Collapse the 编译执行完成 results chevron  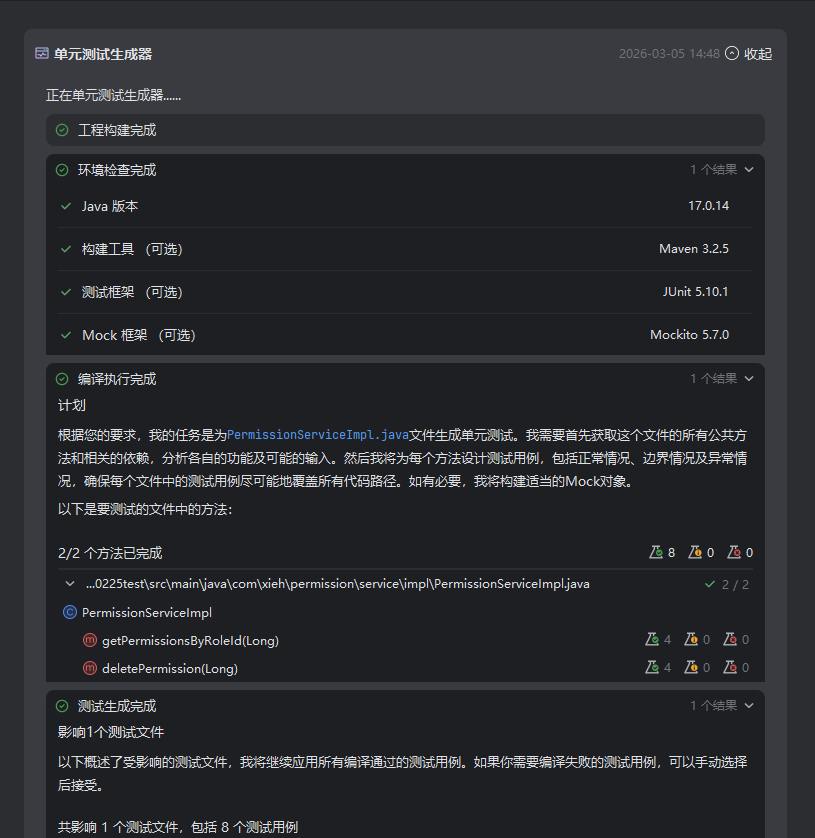coord(749,379)
